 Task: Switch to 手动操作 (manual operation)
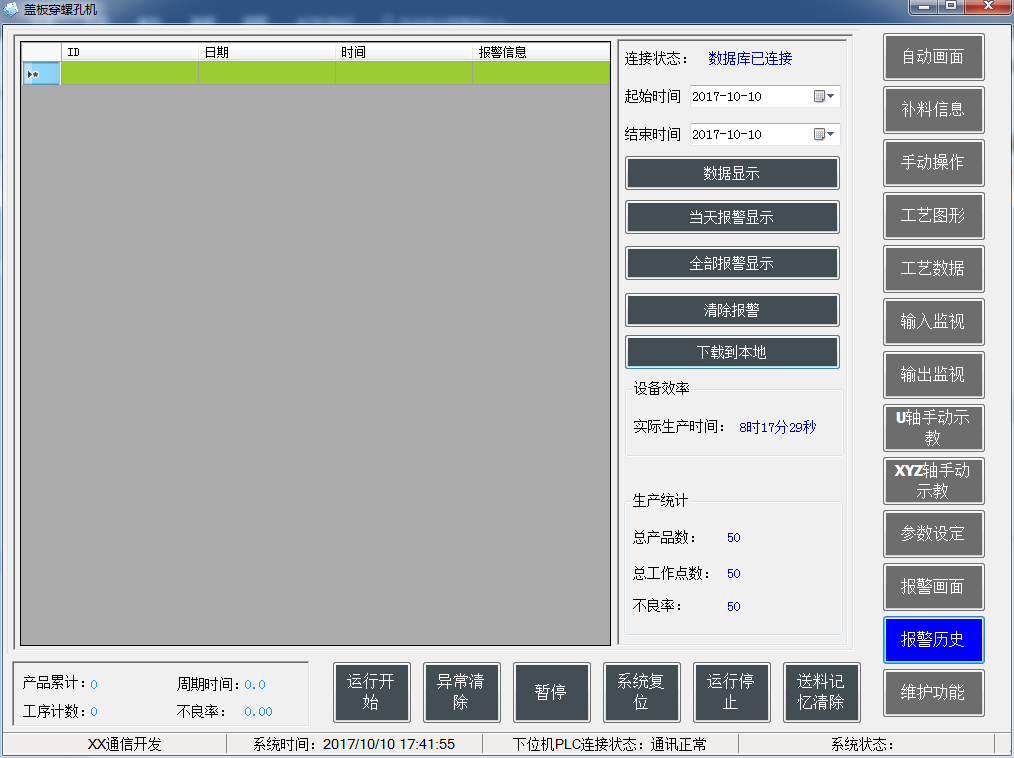(933, 163)
